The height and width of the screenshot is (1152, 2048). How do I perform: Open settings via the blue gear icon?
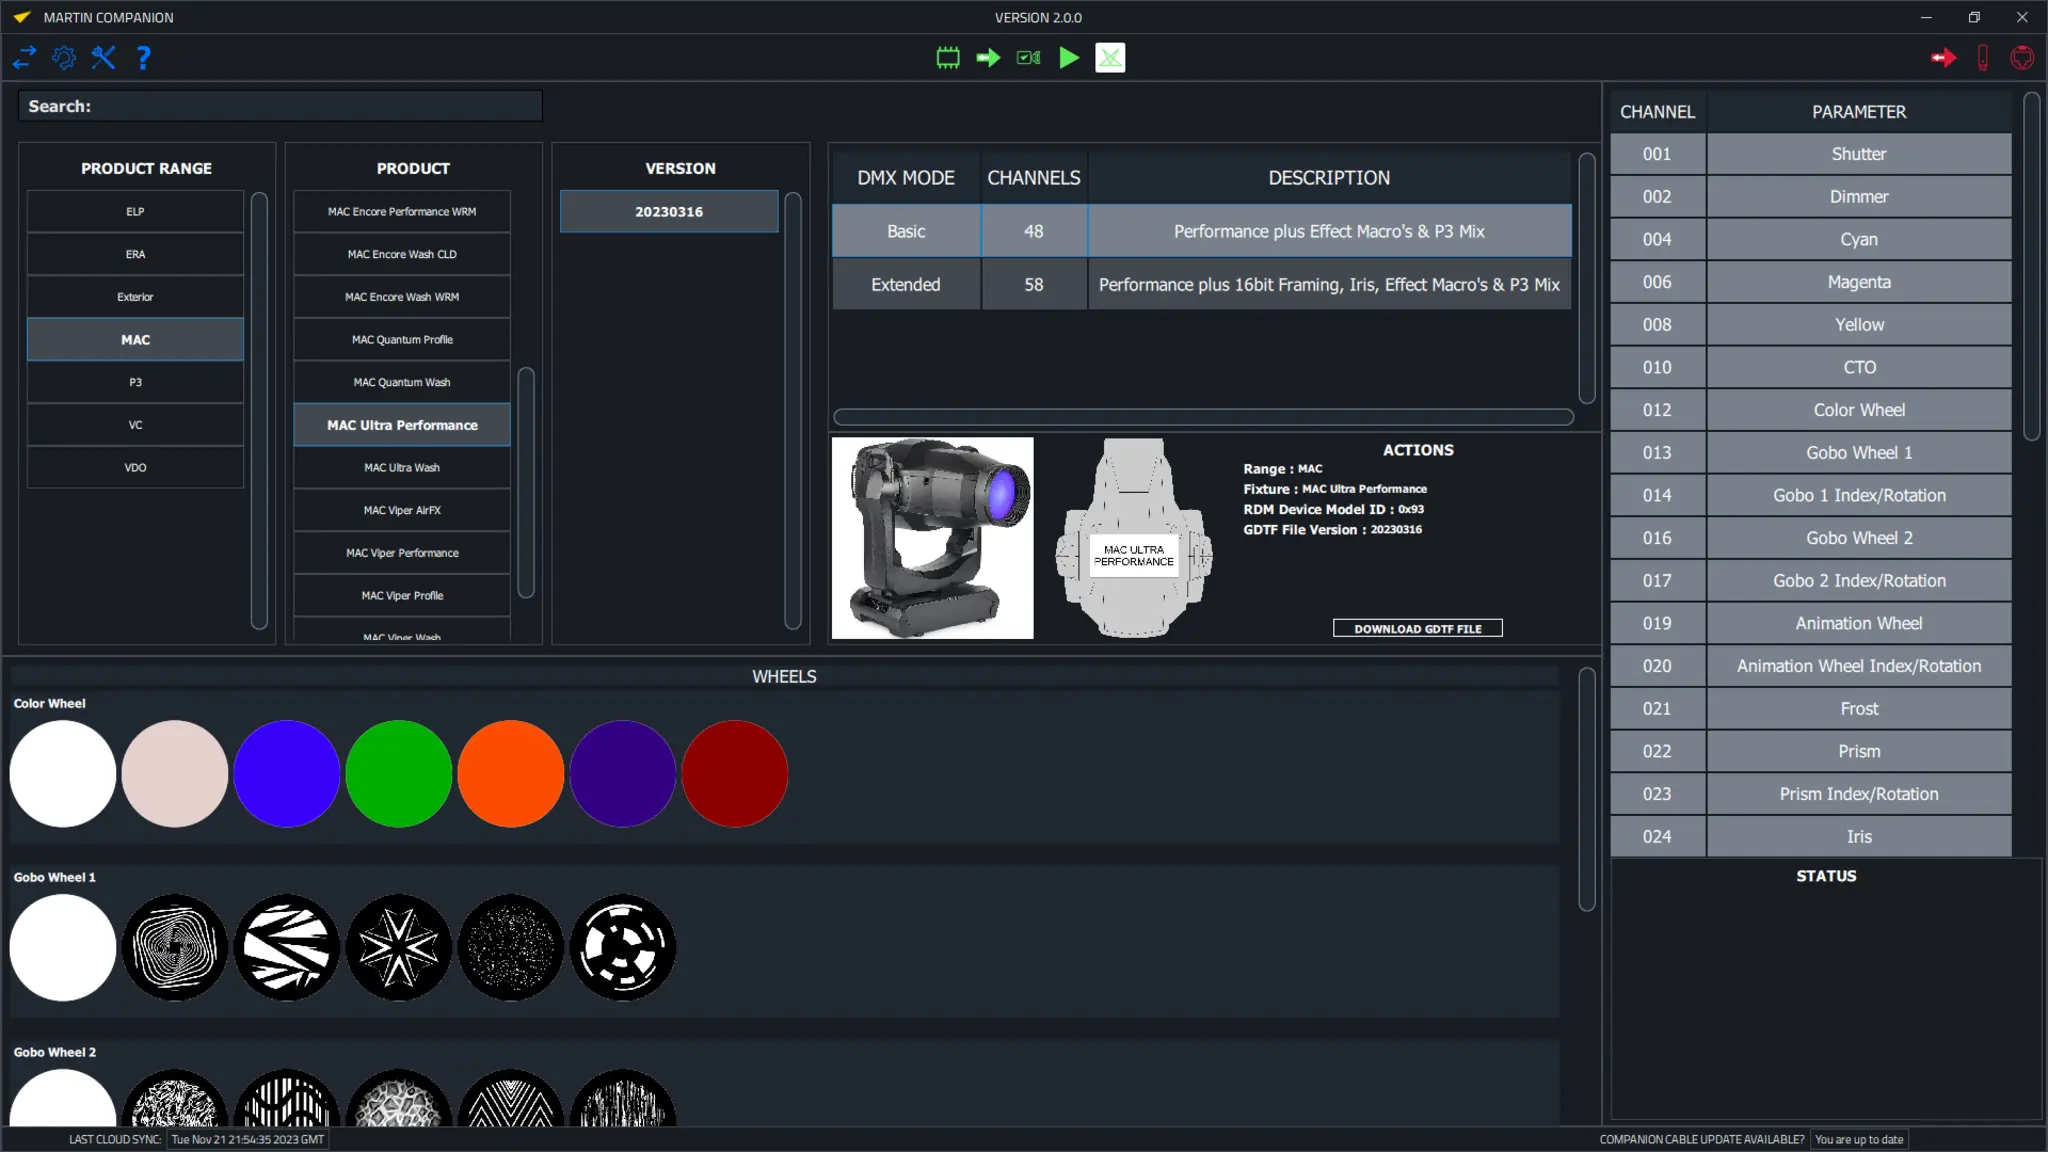pos(64,58)
